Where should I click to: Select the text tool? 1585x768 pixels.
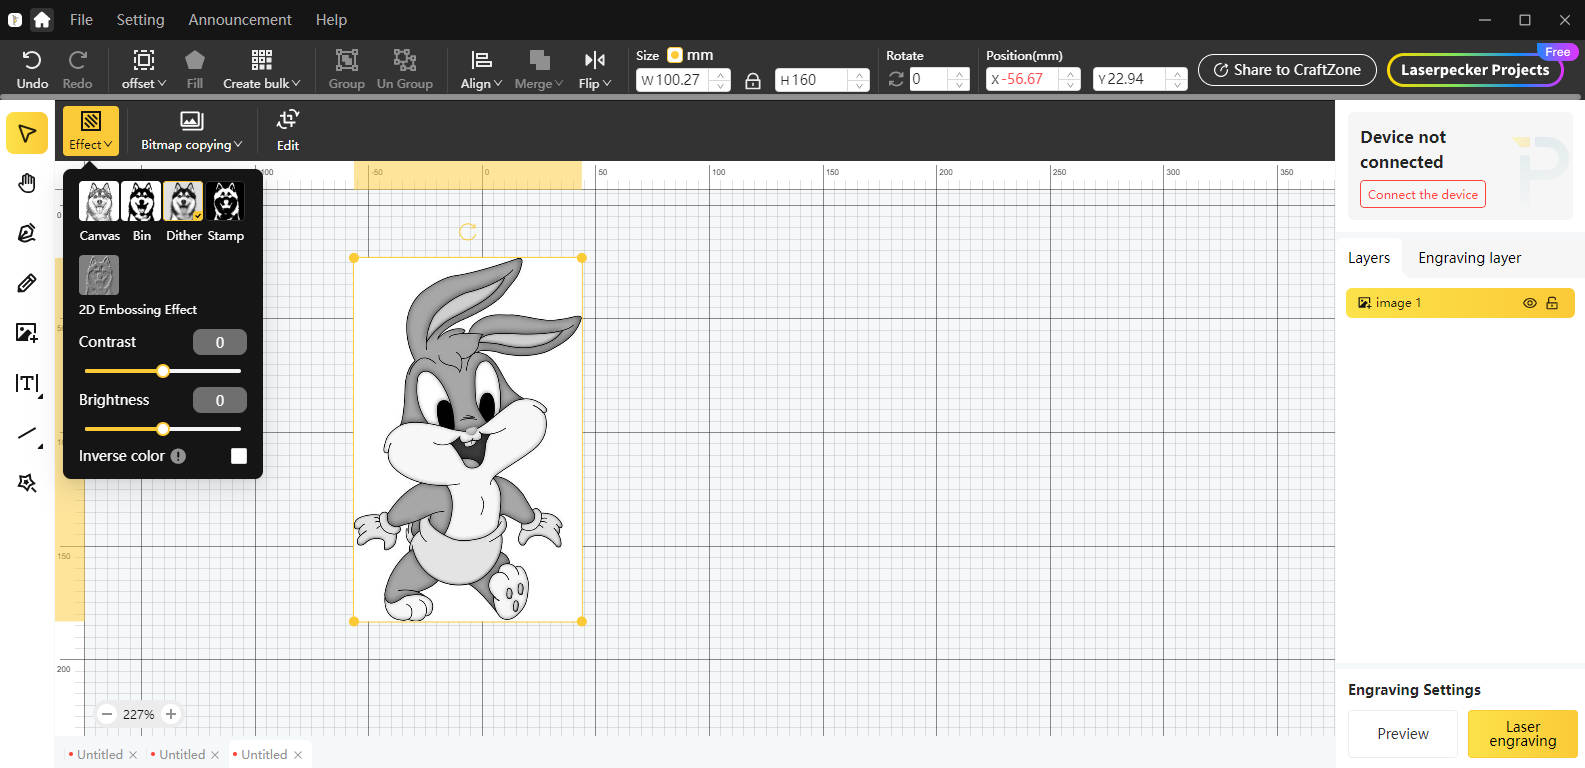coord(27,383)
